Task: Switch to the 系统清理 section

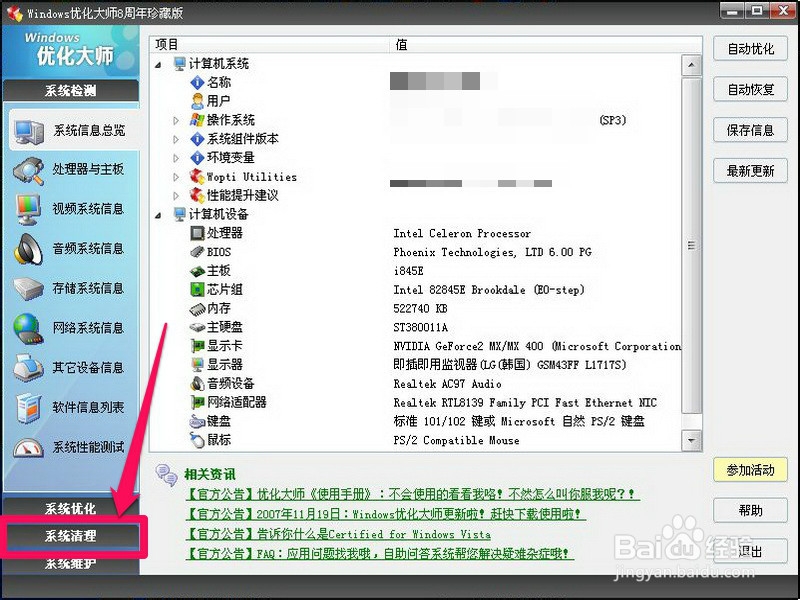Action: click(70, 536)
